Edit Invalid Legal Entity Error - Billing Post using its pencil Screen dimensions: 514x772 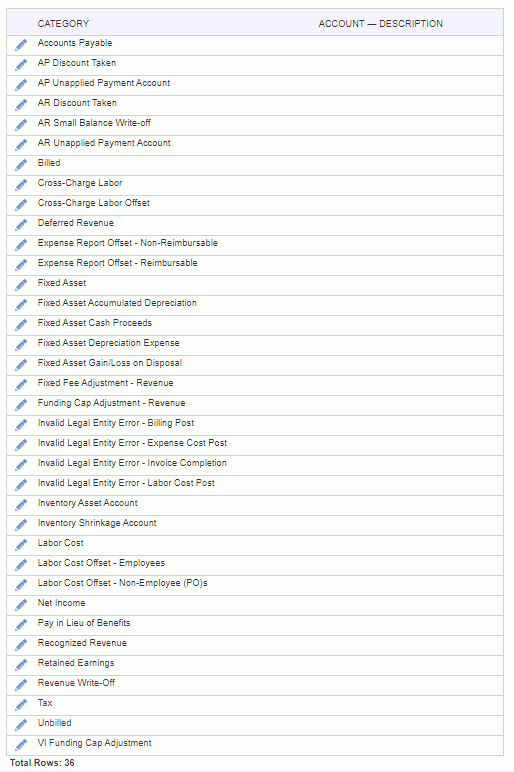click(21, 425)
